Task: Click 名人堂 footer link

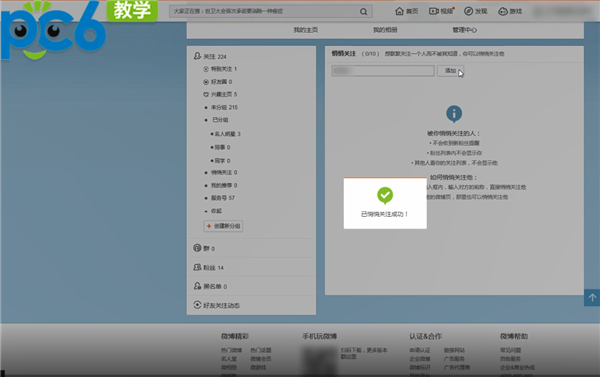Action: click(229, 359)
